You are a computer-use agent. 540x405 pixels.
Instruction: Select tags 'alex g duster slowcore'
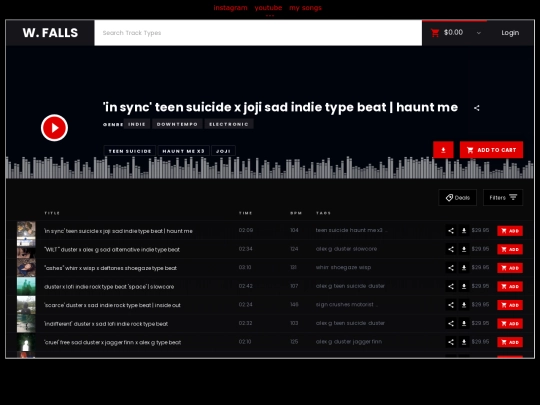click(x=346, y=249)
